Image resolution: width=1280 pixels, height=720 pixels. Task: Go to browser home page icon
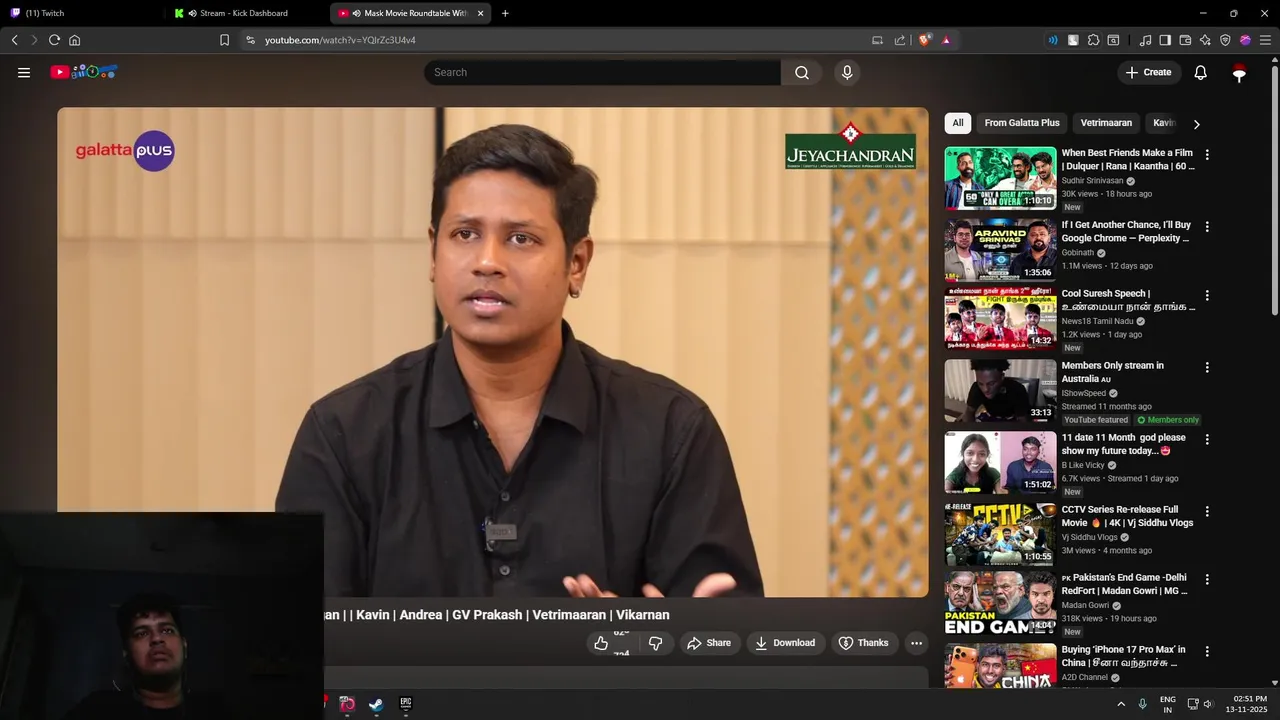click(x=75, y=40)
